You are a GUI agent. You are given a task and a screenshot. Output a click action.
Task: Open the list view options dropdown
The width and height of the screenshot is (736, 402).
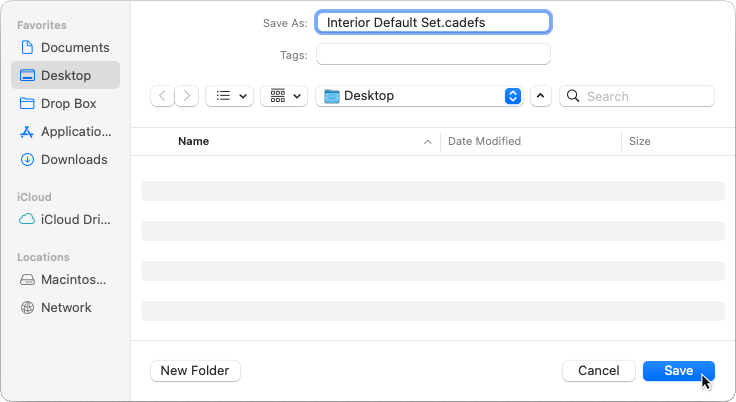230,96
